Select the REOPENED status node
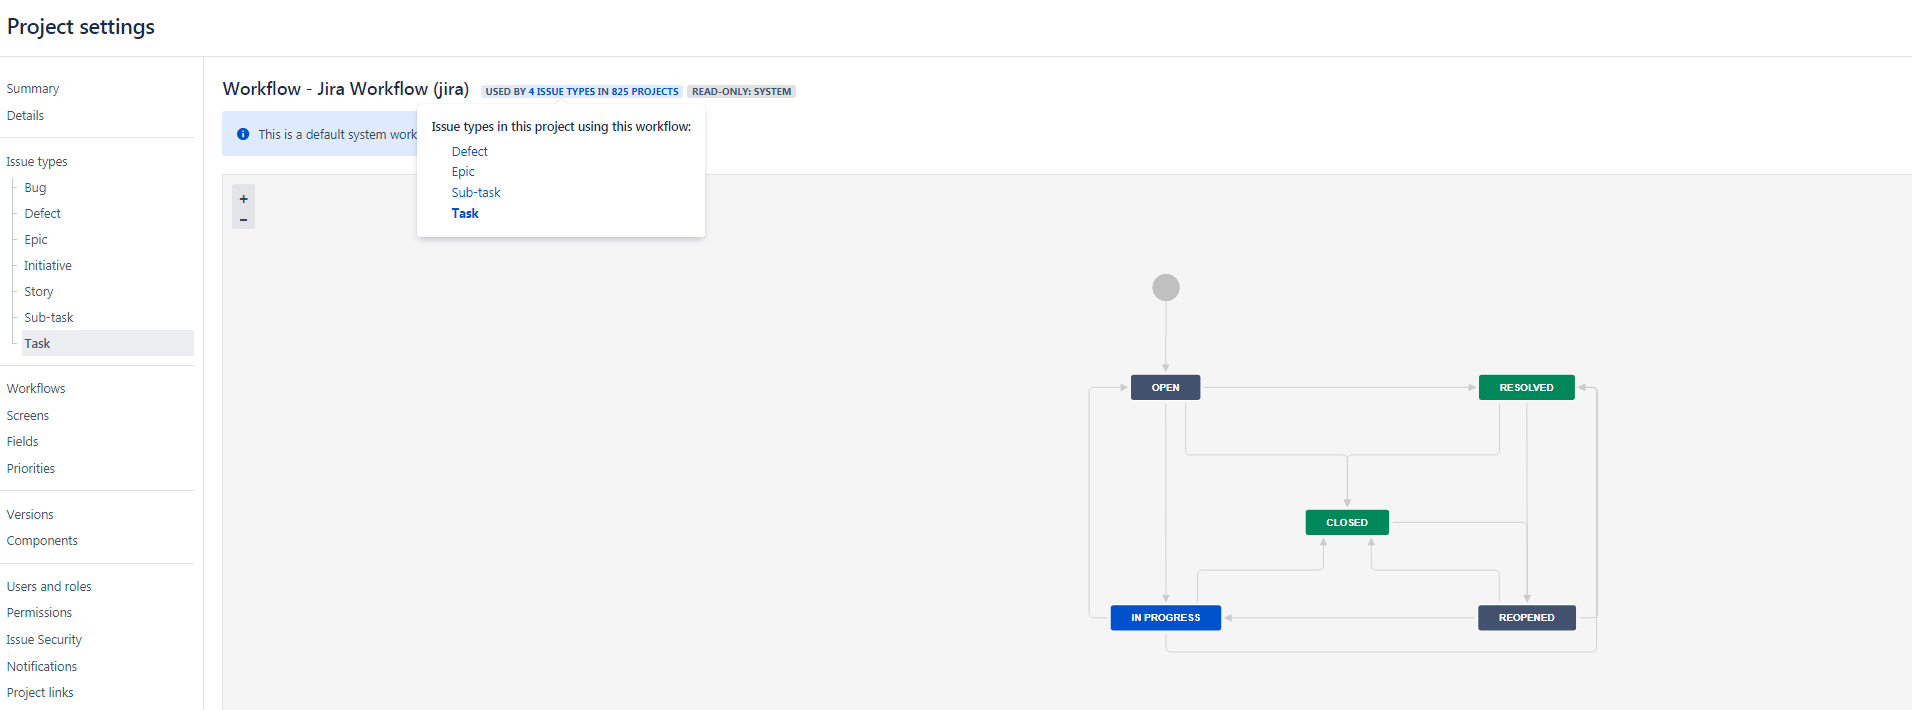 tap(1527, 618)
